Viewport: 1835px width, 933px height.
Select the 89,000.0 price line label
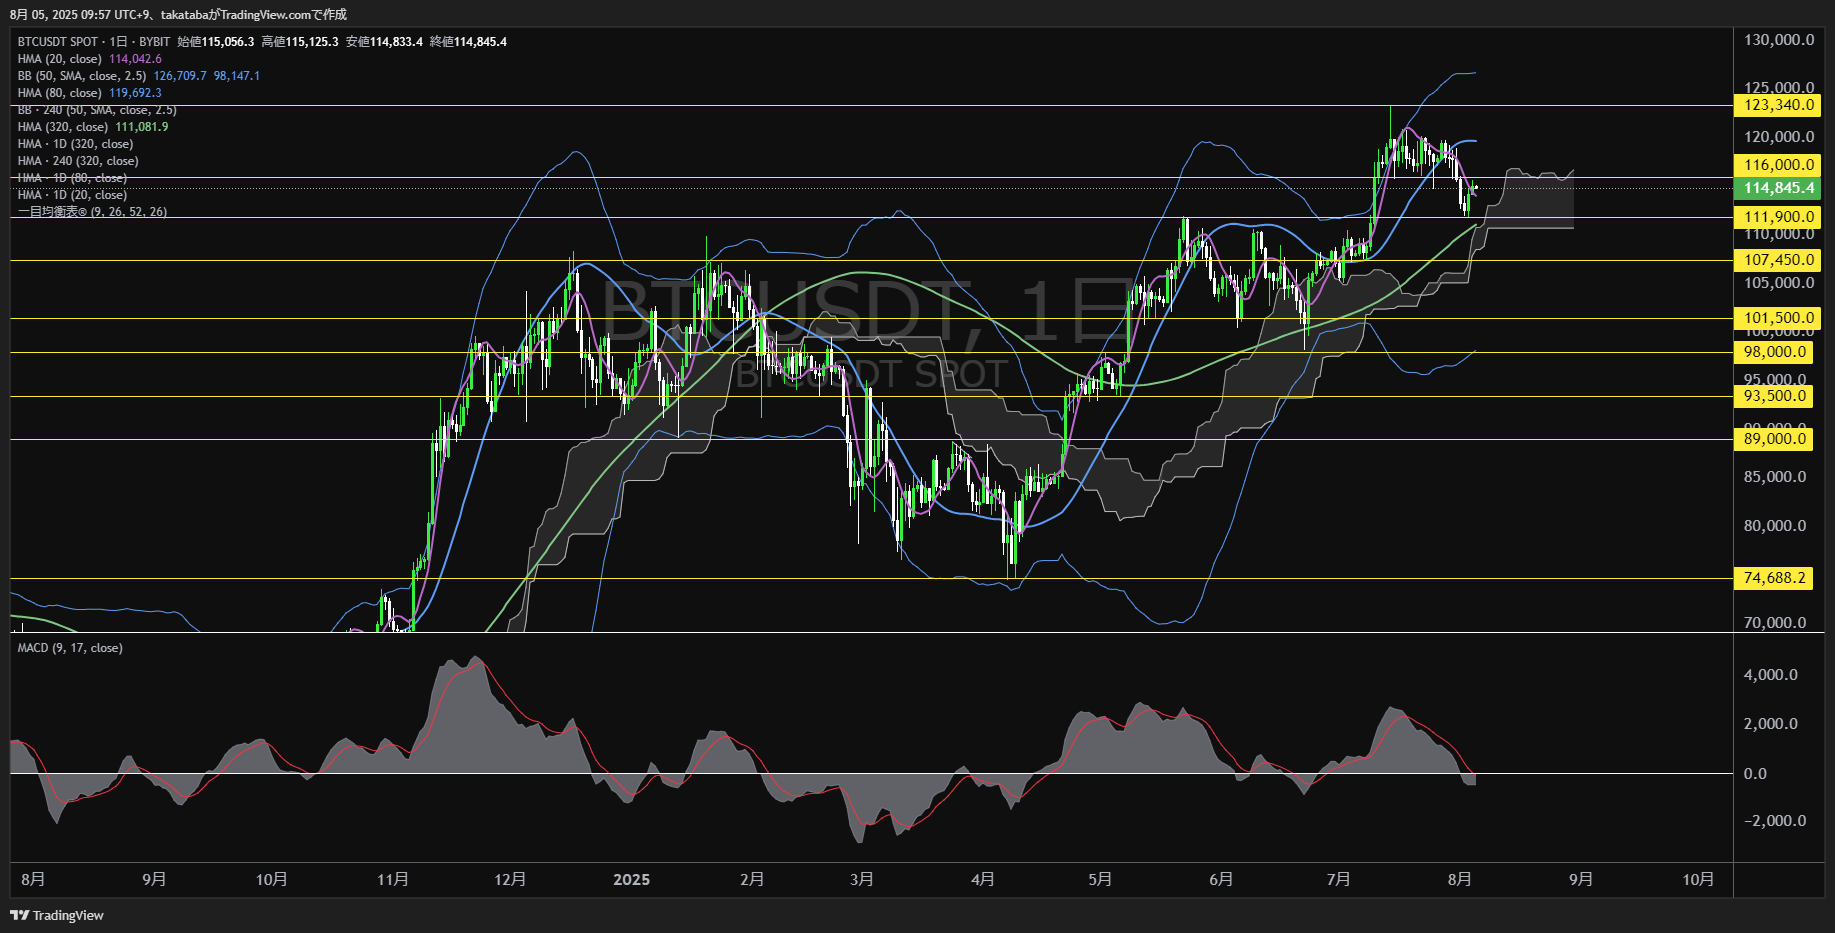(x=1775, y=439)
